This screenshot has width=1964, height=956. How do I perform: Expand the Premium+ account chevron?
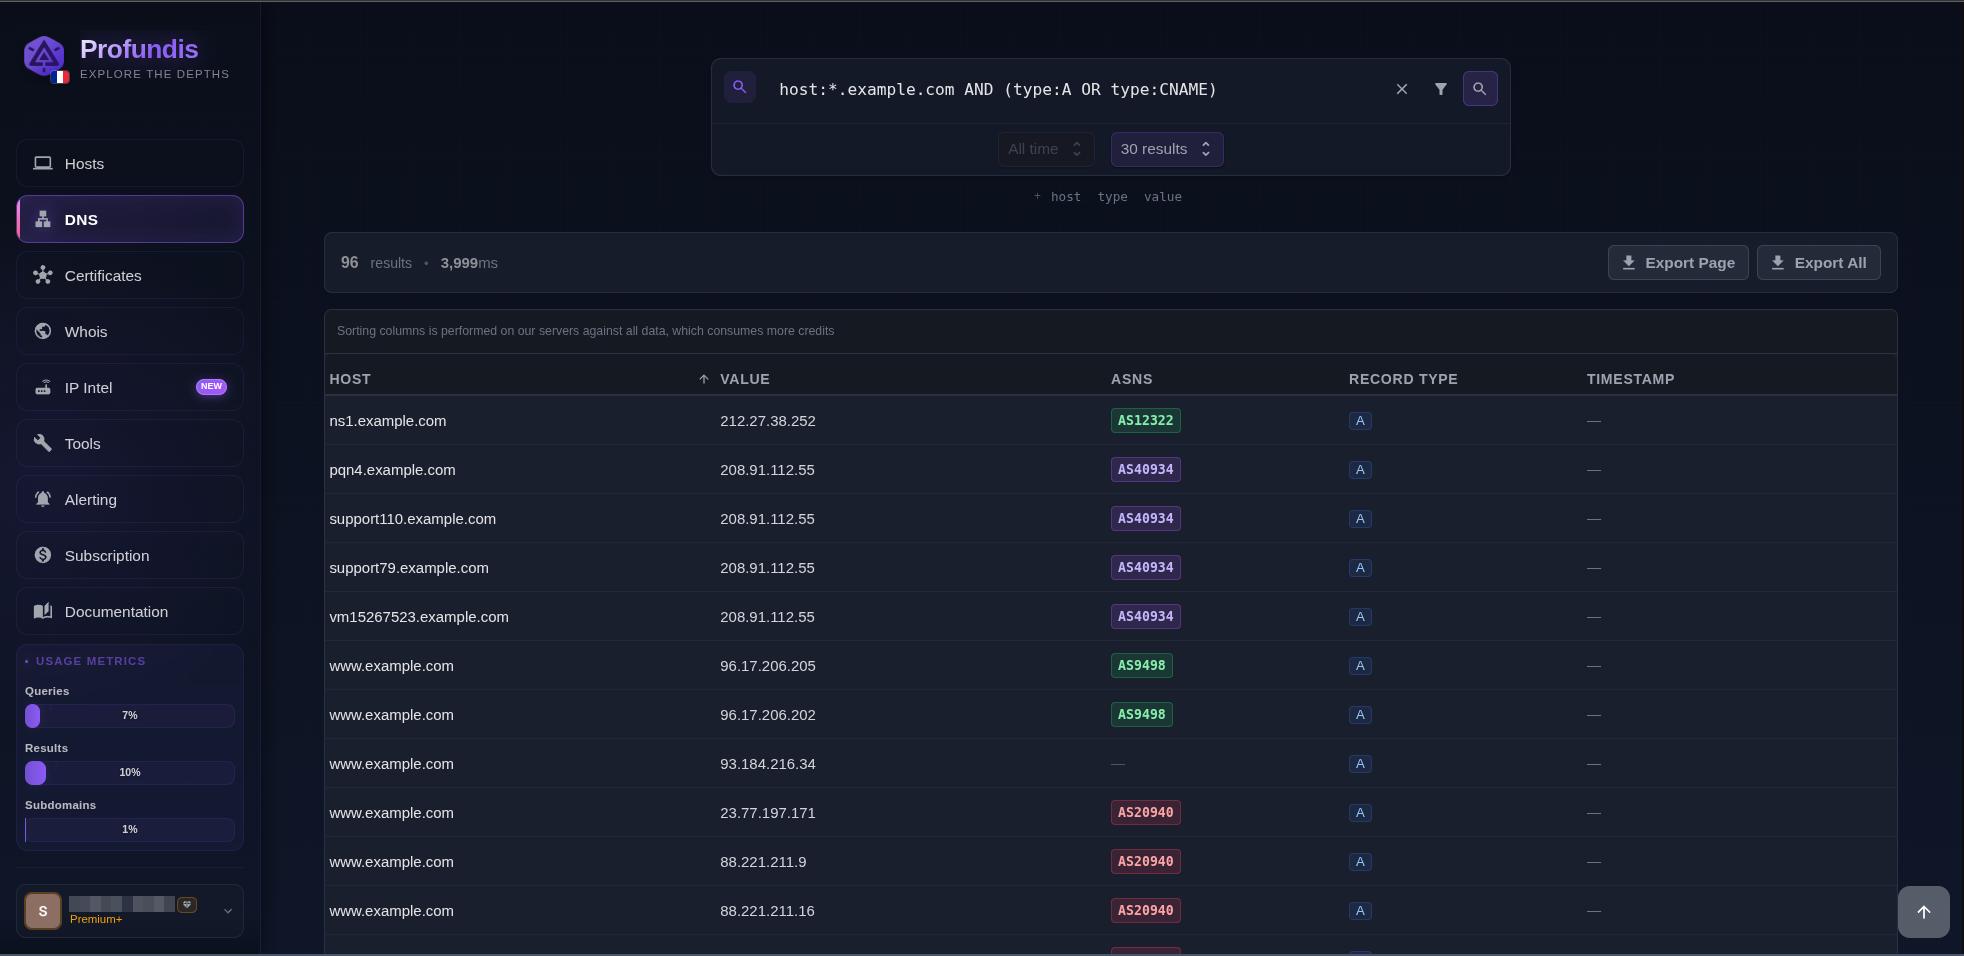pos(227,911)
